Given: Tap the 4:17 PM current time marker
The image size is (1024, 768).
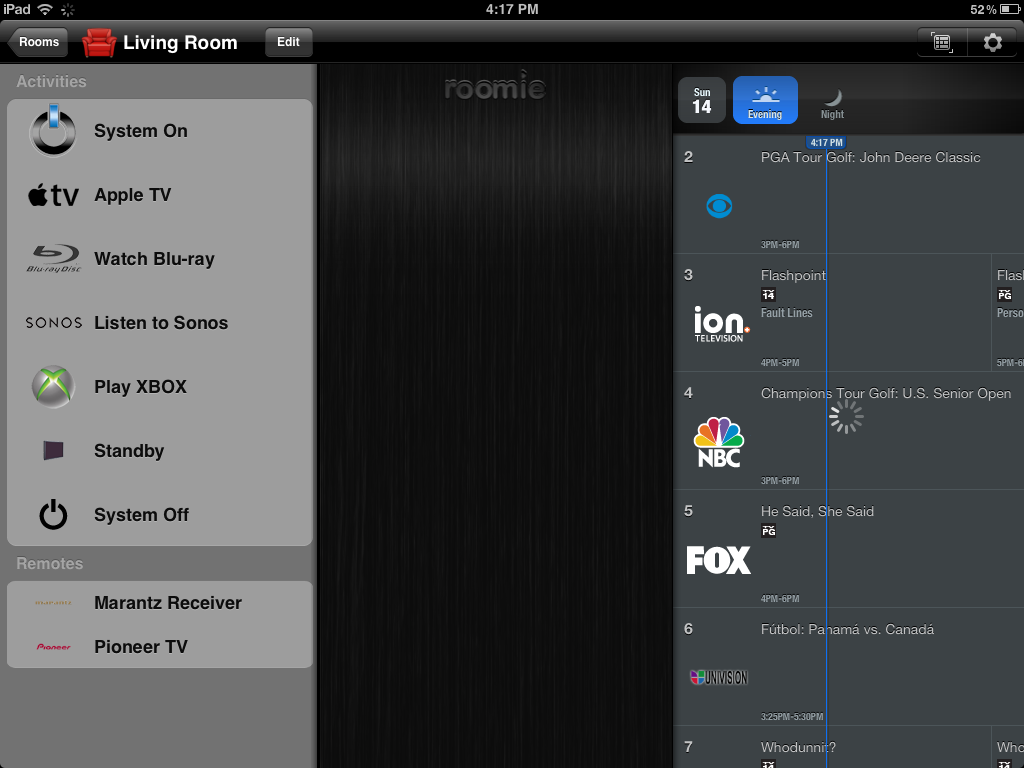Looking at the screenshot, I should coord(826,142).
